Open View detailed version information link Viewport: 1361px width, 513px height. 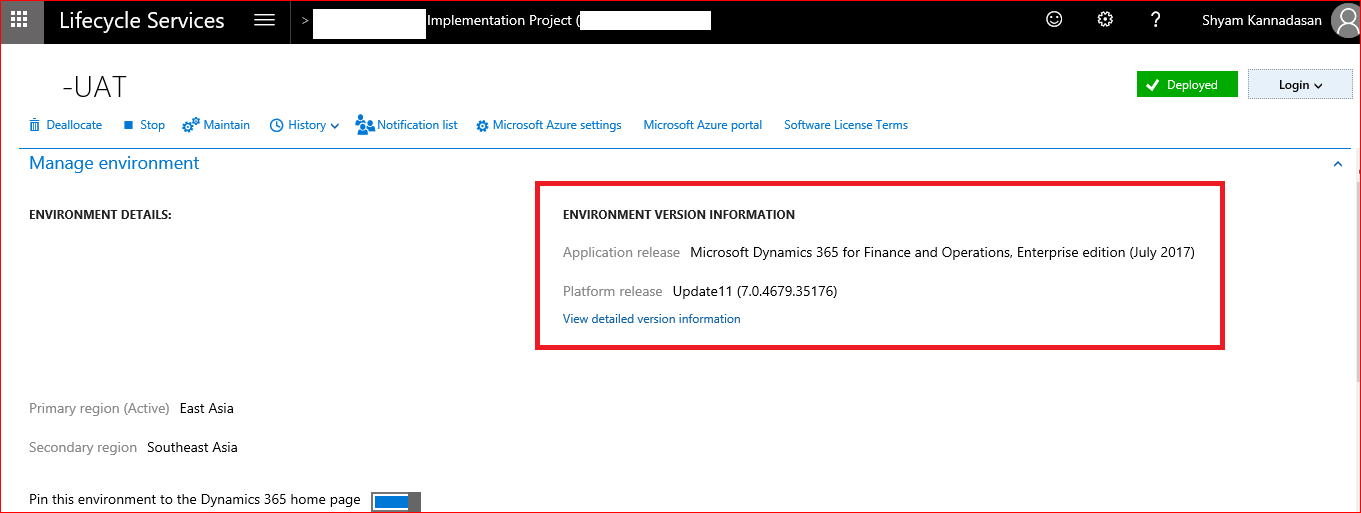[652, 319]
